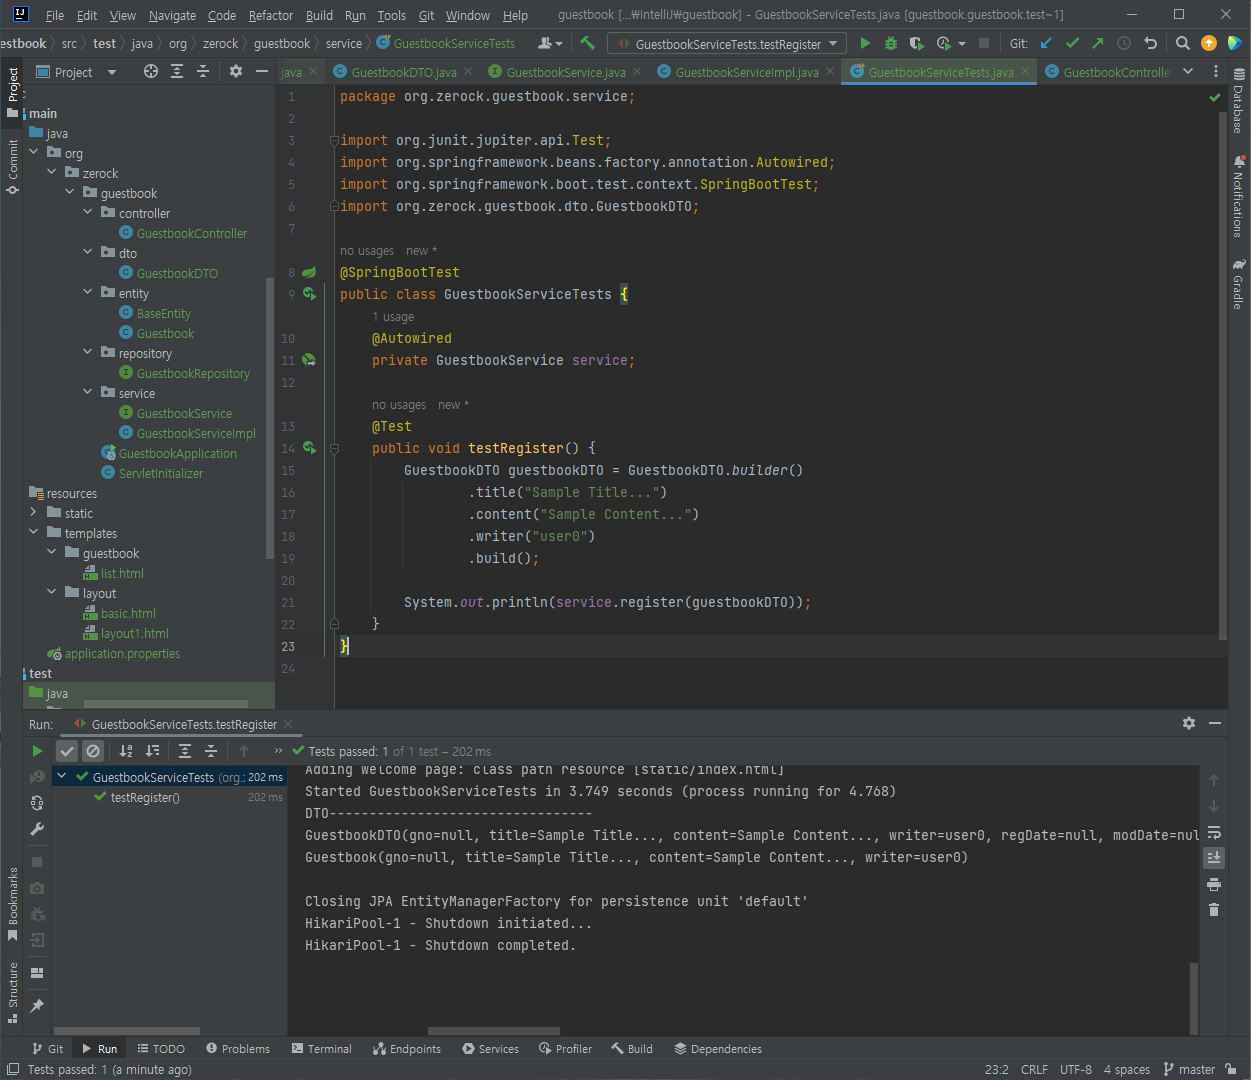This screenshot has width=1251, height=1080.
Task: Open Run panel settings gear
Action: pos(1189,723)
